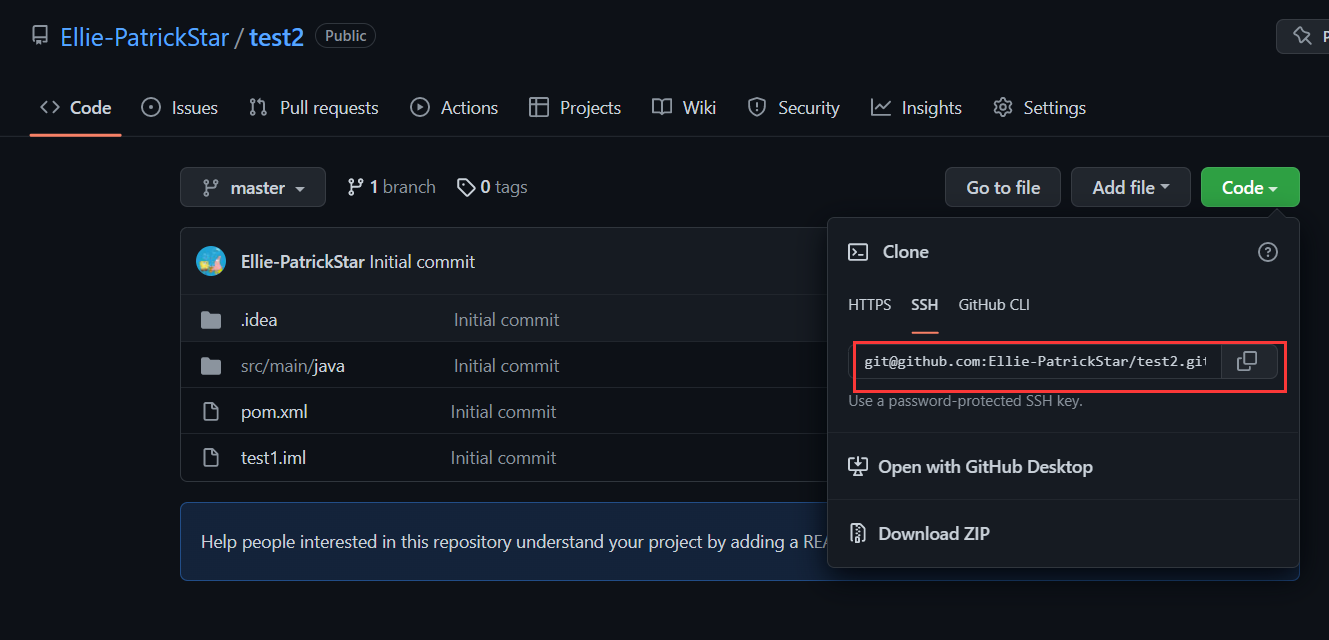Expand the master branch dropdown

(253, 187)
